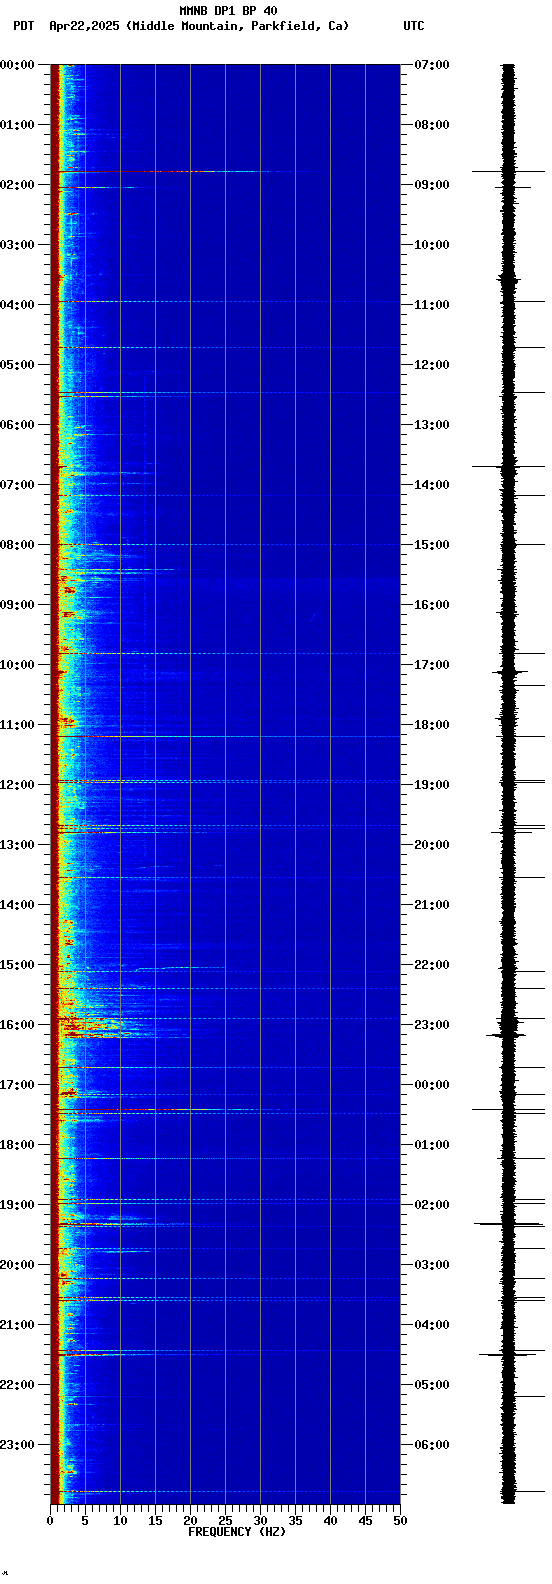Click the PDT time label "16:00"
The width and height of the screenshot is (552, 1584).
pyautogui.click(x=17, y=1025)
